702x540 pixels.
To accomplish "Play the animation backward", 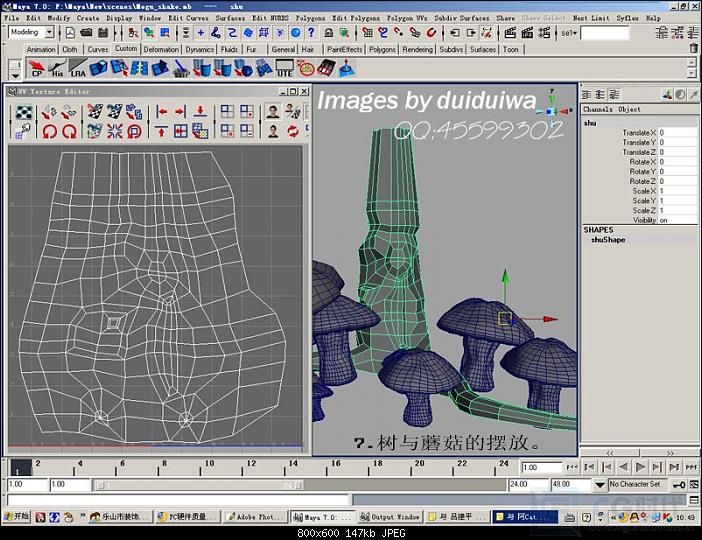I will point(624,467).
